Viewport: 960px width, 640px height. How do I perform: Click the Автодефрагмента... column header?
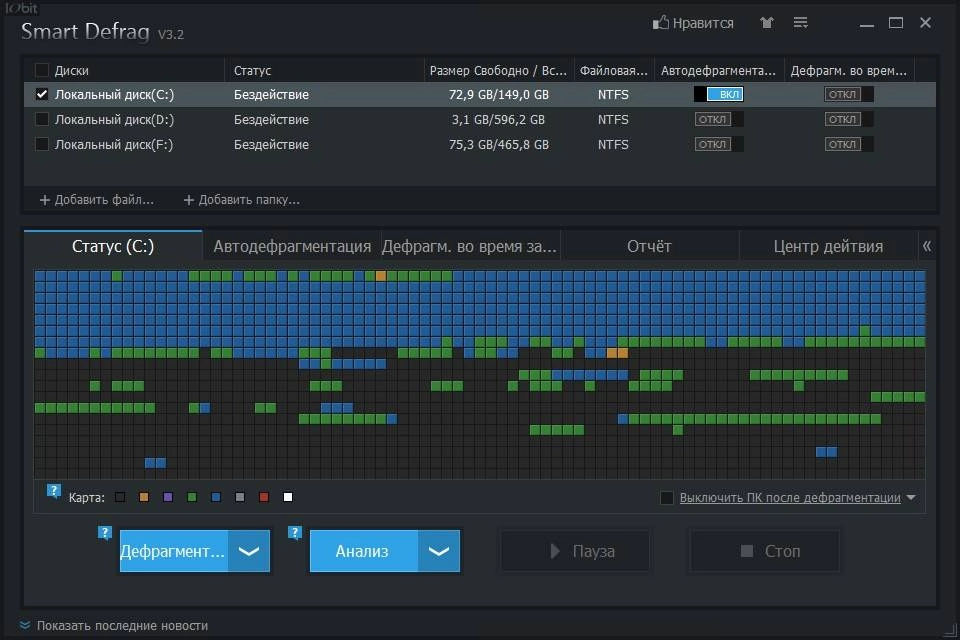[719, 70]
